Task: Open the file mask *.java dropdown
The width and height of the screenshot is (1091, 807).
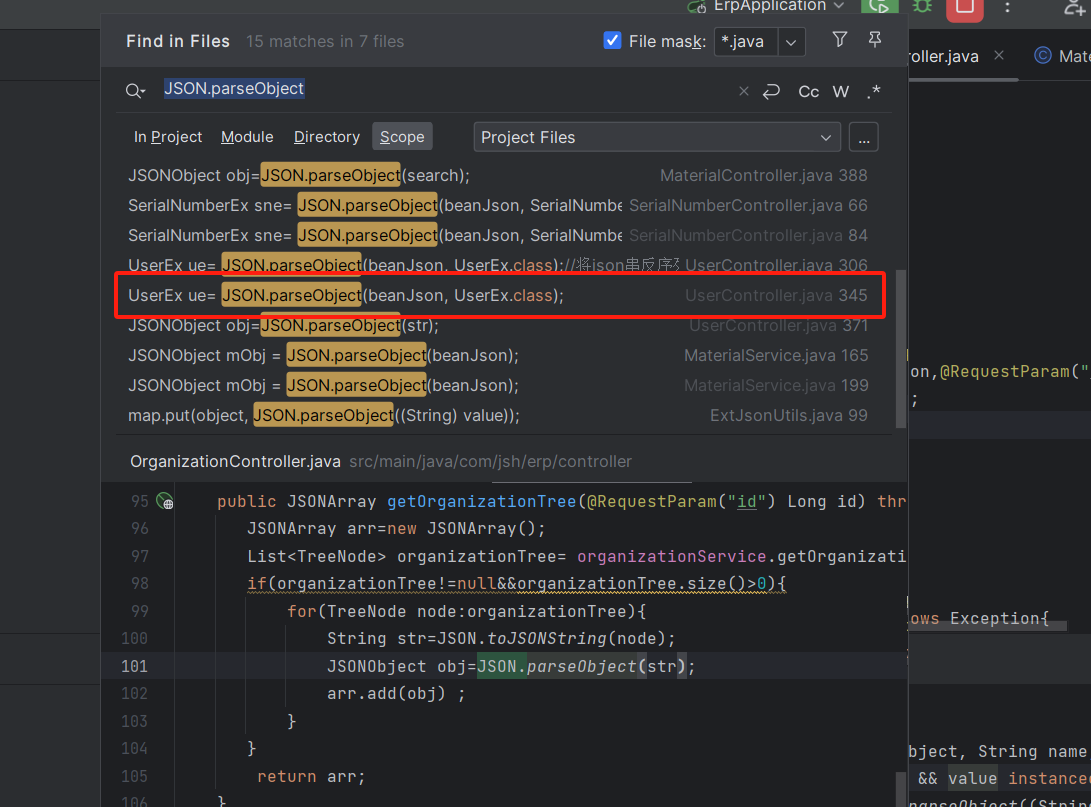Action: [791, 42]
